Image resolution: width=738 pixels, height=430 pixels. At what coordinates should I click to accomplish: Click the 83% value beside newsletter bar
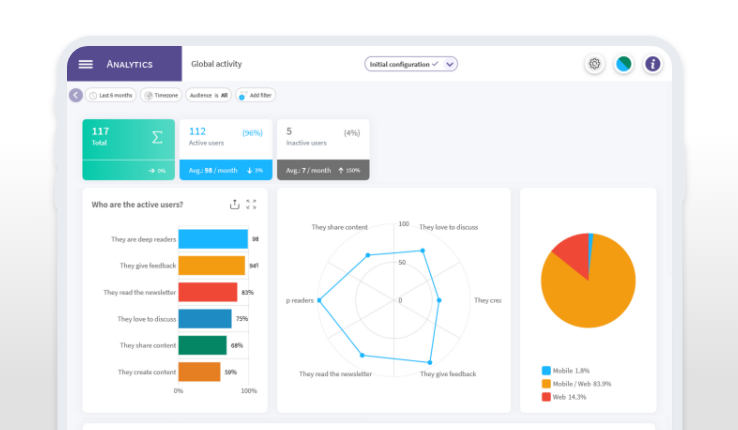click(x=248, y=293)
